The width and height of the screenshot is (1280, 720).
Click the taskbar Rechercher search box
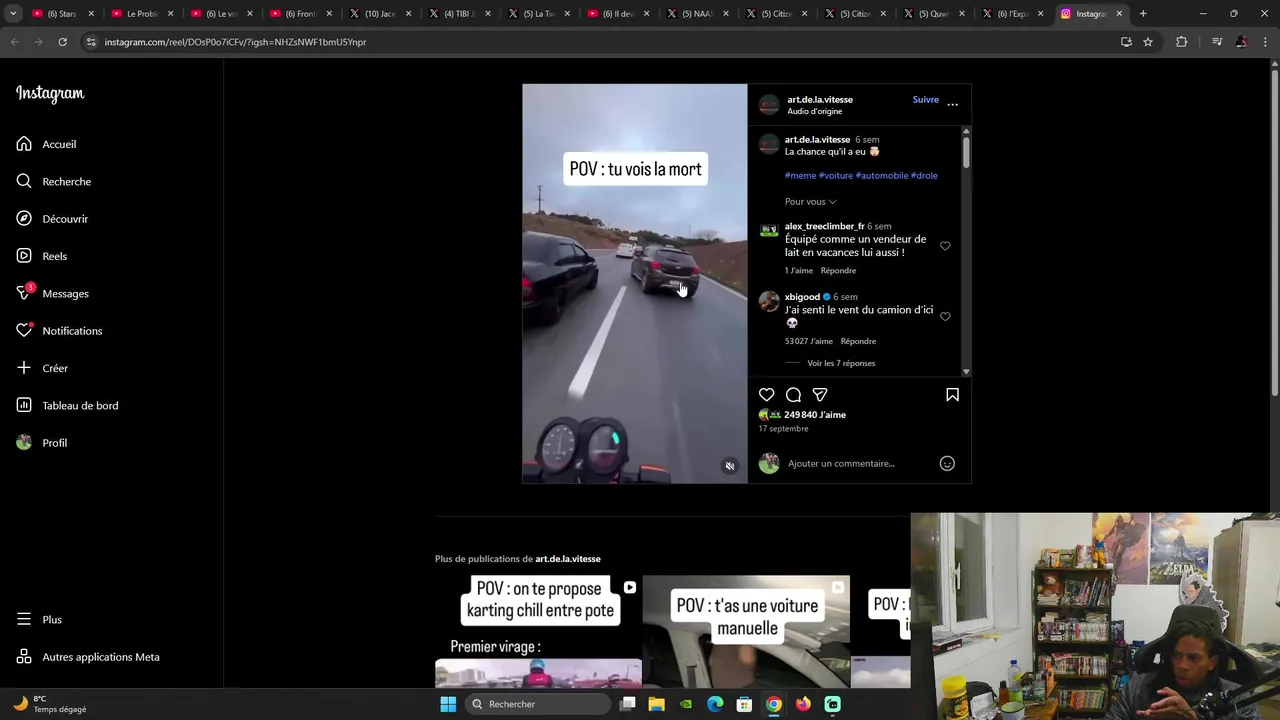tap(538, 704)
